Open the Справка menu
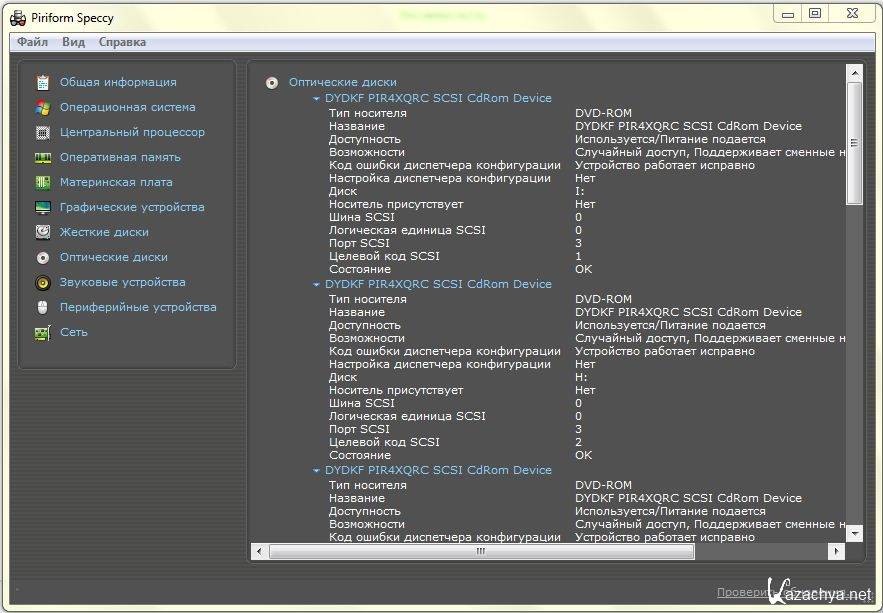 coord(122,42)
